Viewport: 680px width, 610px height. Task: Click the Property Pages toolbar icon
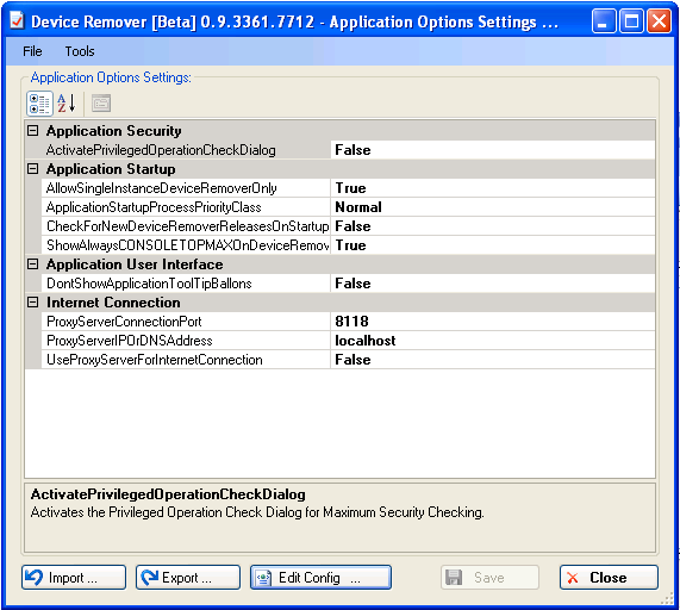tap(101, 103)
